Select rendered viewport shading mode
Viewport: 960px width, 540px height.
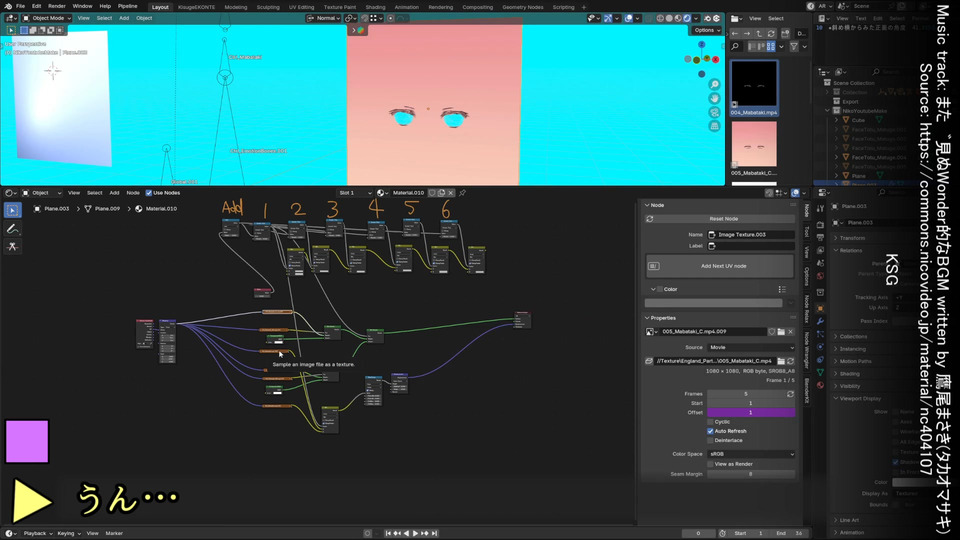(x=687, y=18)
